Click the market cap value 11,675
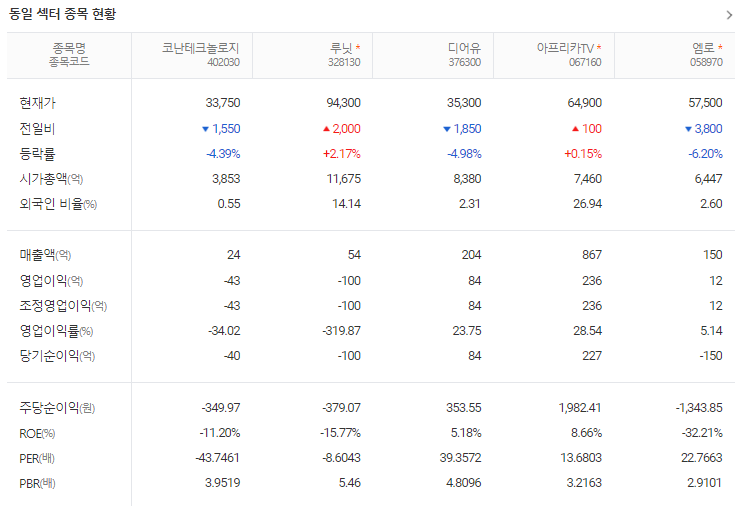Viewport: 738px width, 506px height. tap(344, 179)
